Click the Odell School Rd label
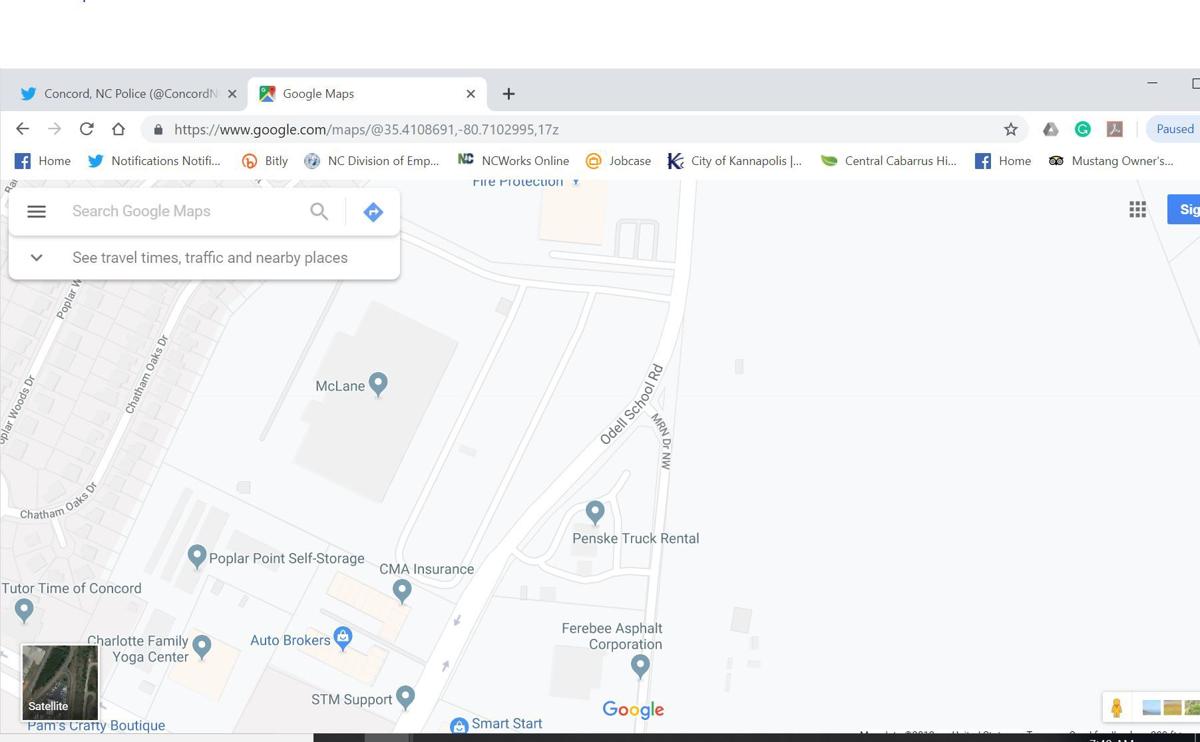 click(631, 404)
